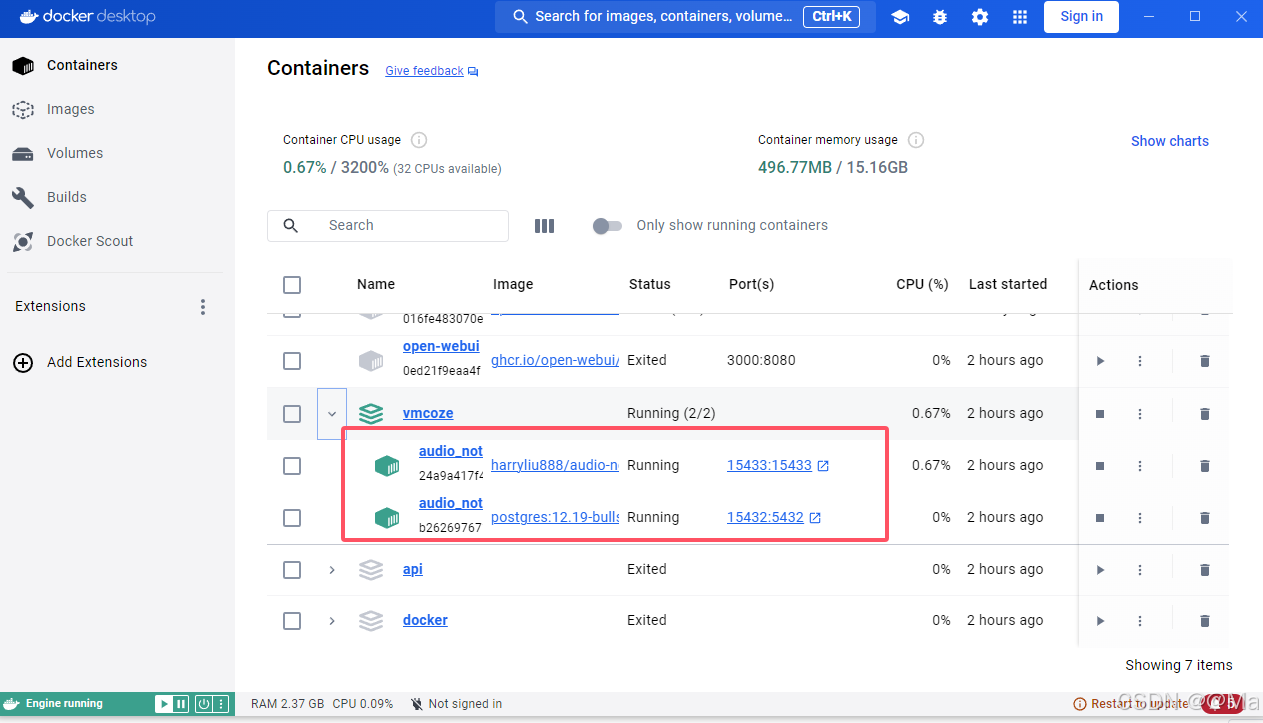Click the engine power button in status bar
This screenshot has height=723, width=1263.
pos(204,704)
